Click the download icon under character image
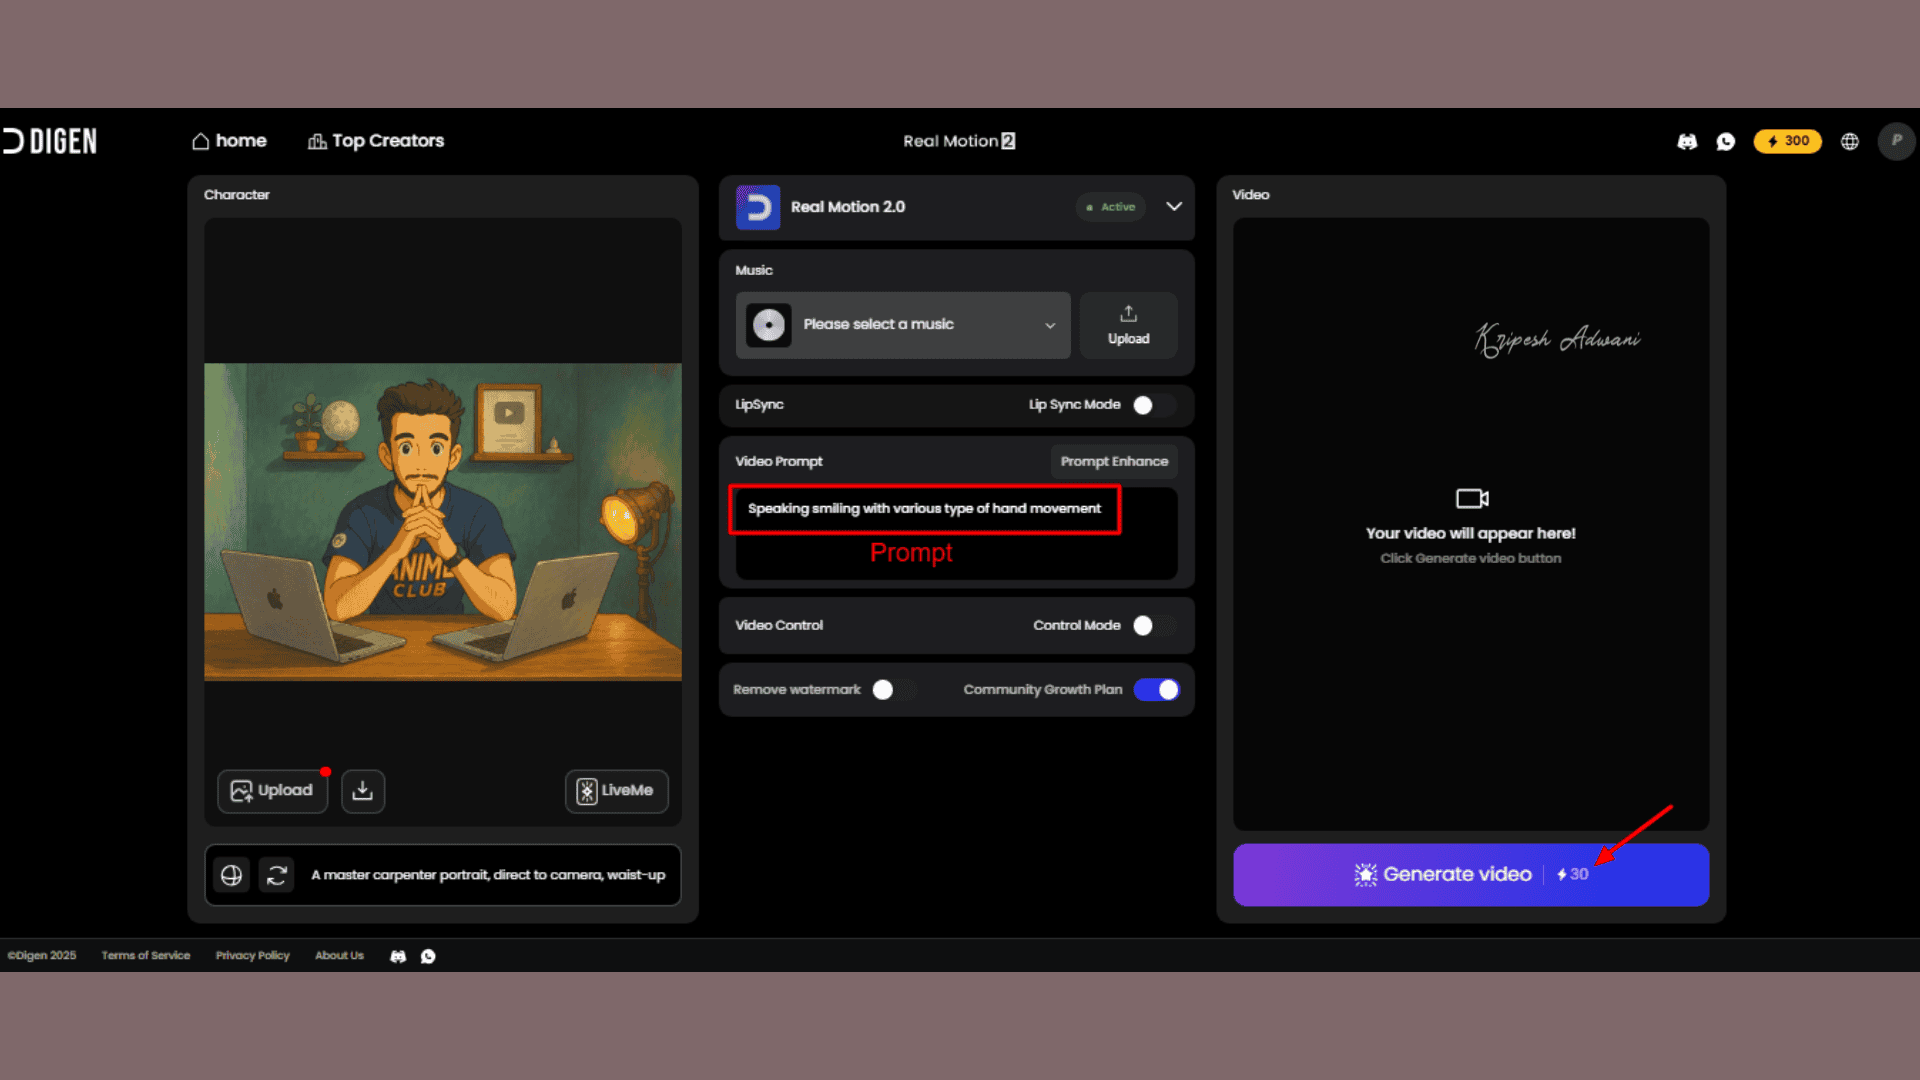This screenshot has width=1920, height=1080. point(363,791)
